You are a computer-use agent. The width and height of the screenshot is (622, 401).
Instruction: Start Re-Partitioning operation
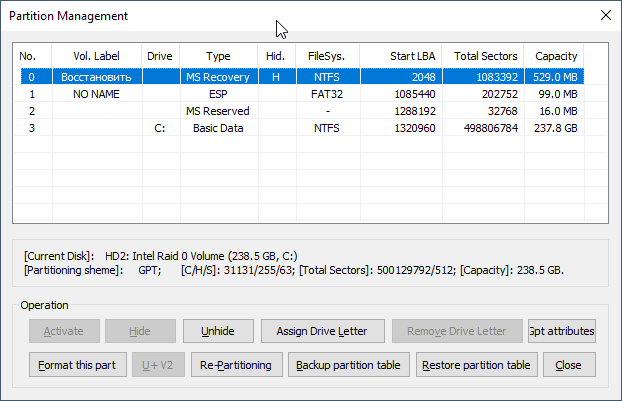pos(236,365)
